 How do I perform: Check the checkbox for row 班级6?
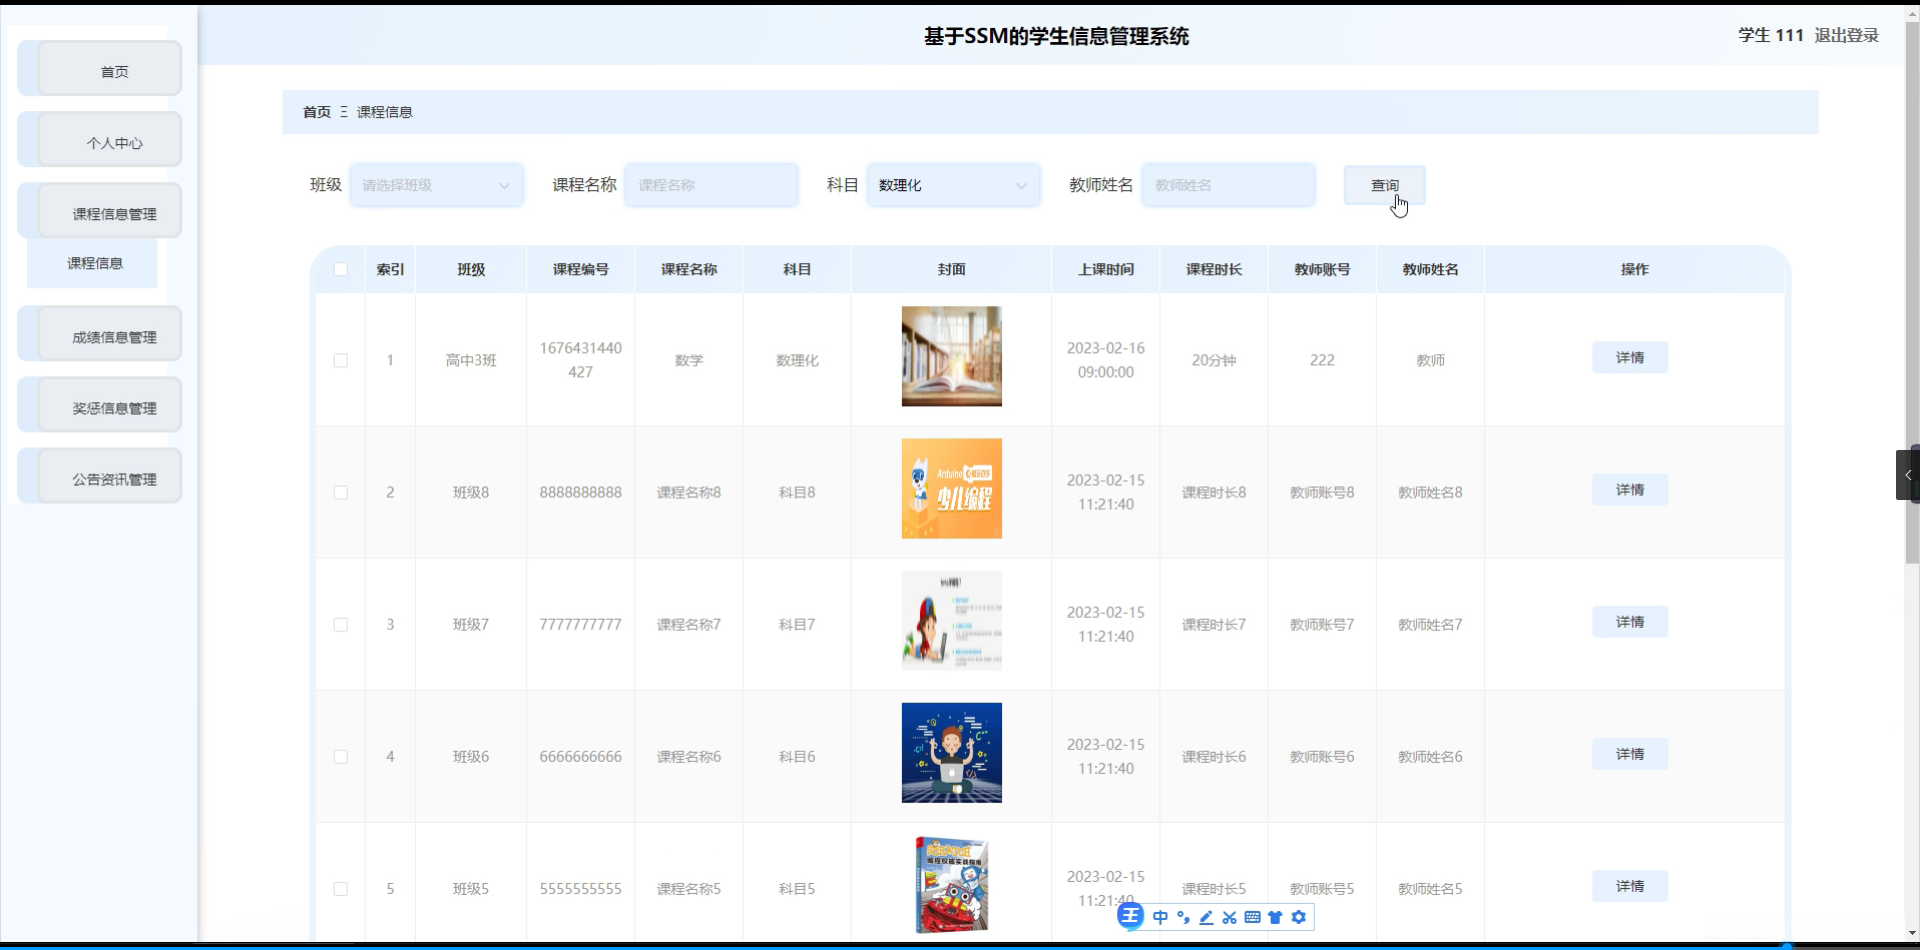341,756
